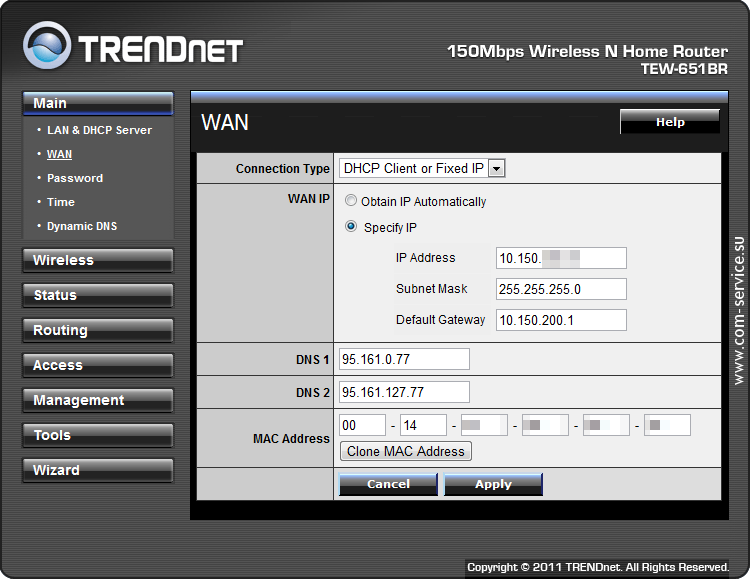Open Dynamic DNS settings

[82, 226]
